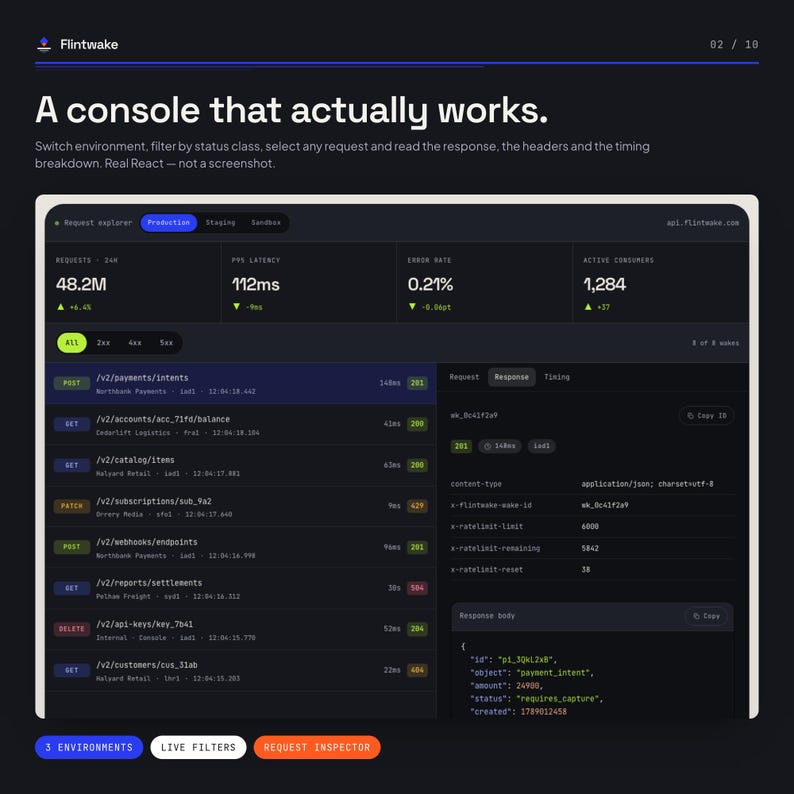Click the x-ratelimit-limit value 6000
The width and height of the screenshot is (794, 794).
tap(590, 527)
